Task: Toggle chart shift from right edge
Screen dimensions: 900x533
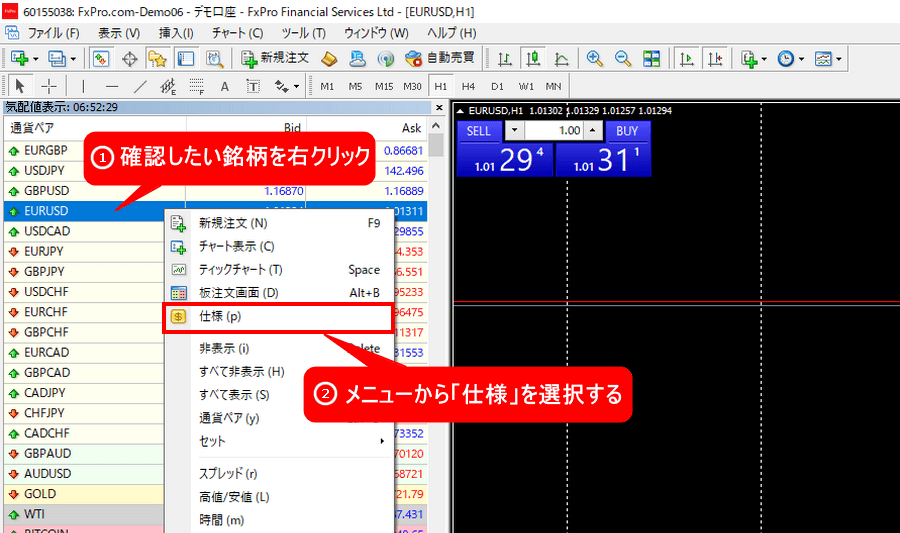Action: click(715, 59)
